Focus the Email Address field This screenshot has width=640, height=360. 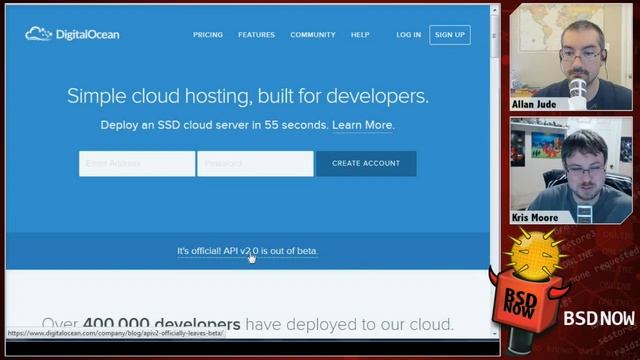click(137, 164)
